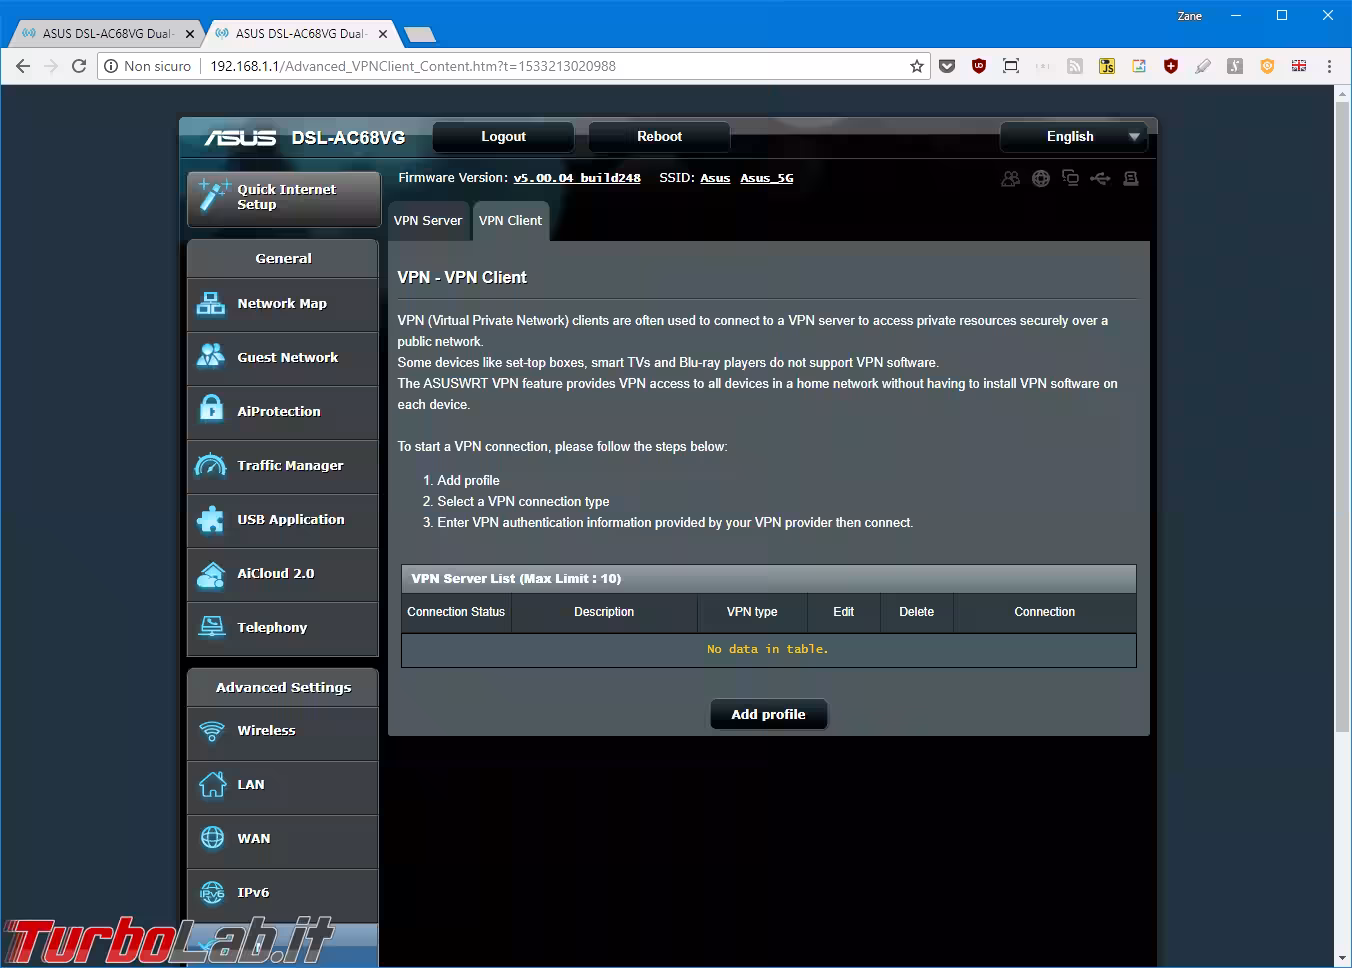Open the Chrome three-dot menu
The image size is (1352, 968).
pos(1329,66)
